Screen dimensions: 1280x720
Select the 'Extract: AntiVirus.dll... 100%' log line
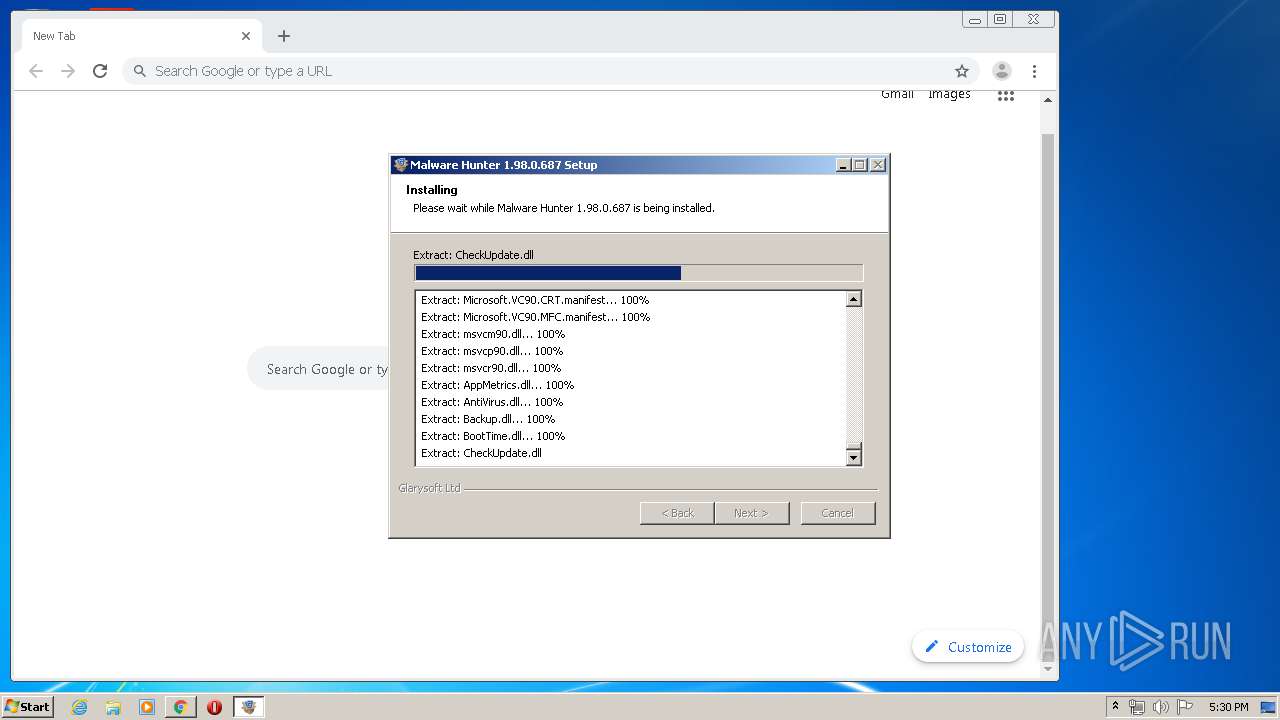tap(492, 402)
